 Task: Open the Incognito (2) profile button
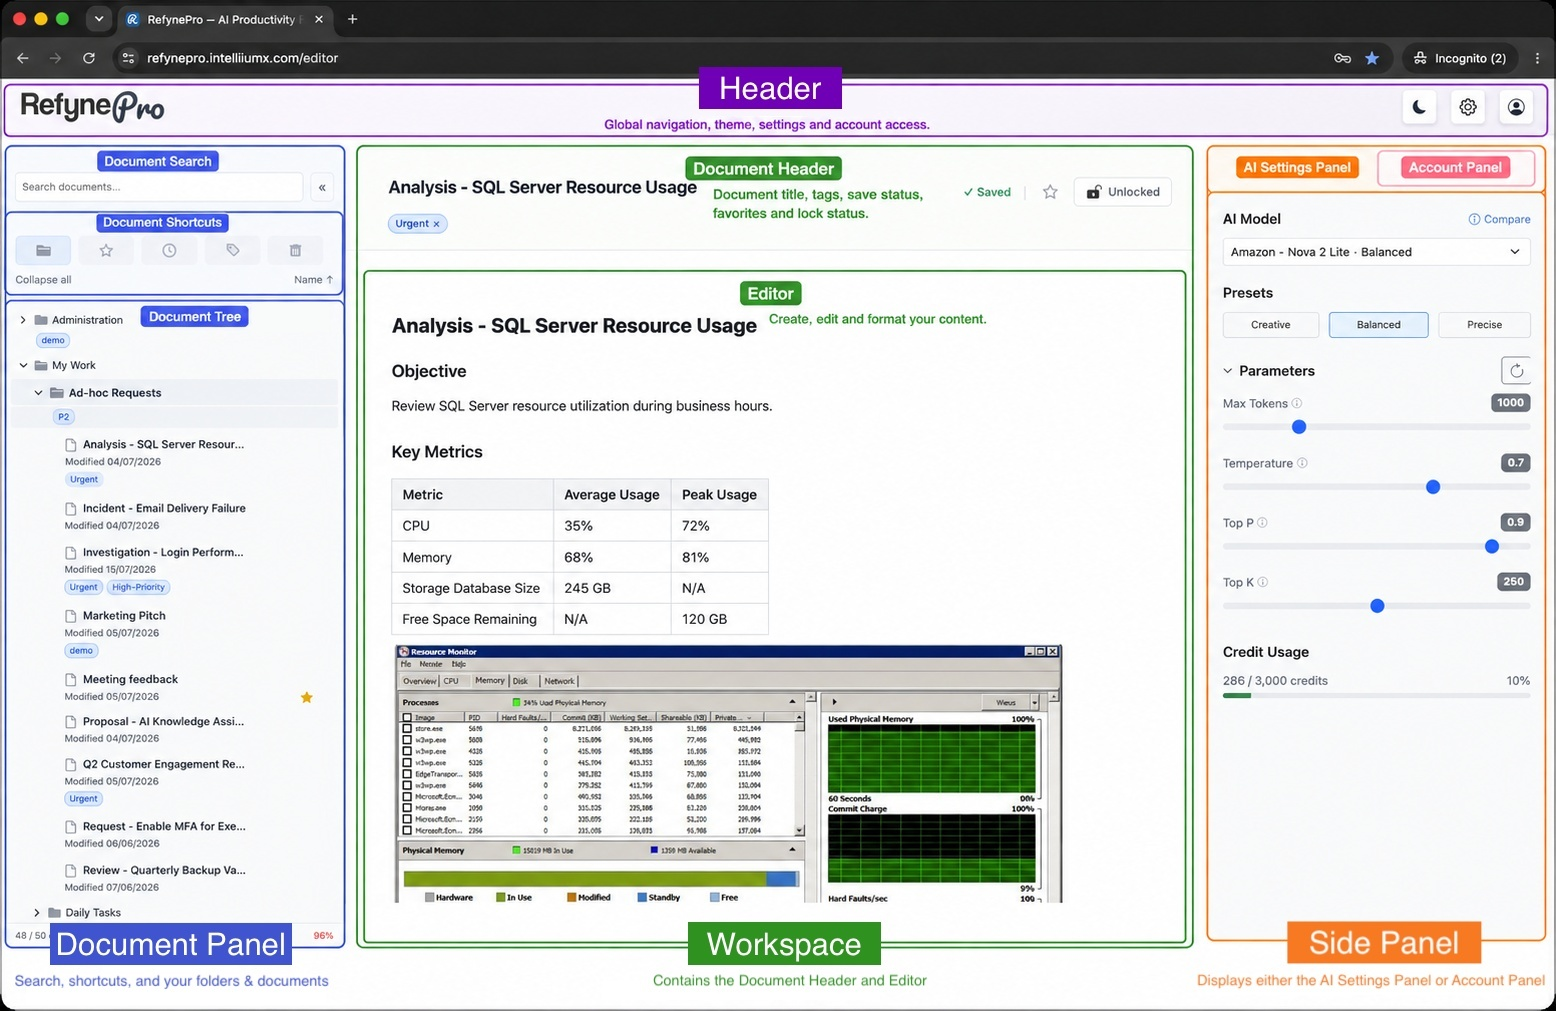point(1460,58)
